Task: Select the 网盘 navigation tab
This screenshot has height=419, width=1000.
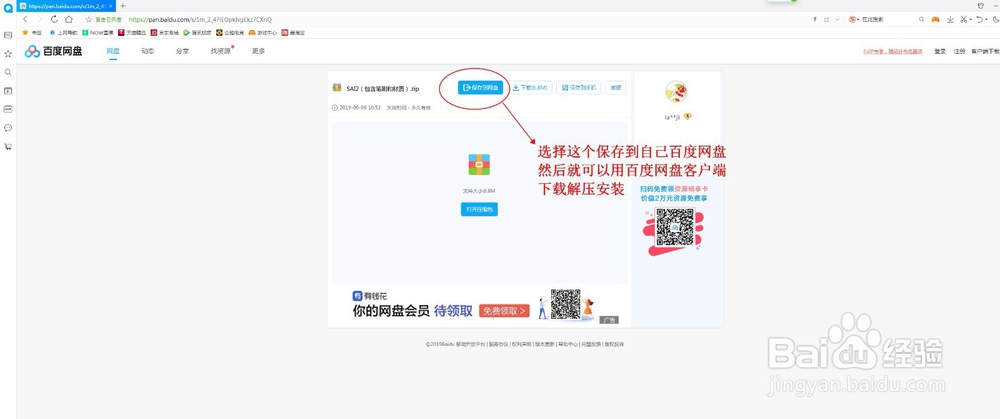Action: point(113,51)
